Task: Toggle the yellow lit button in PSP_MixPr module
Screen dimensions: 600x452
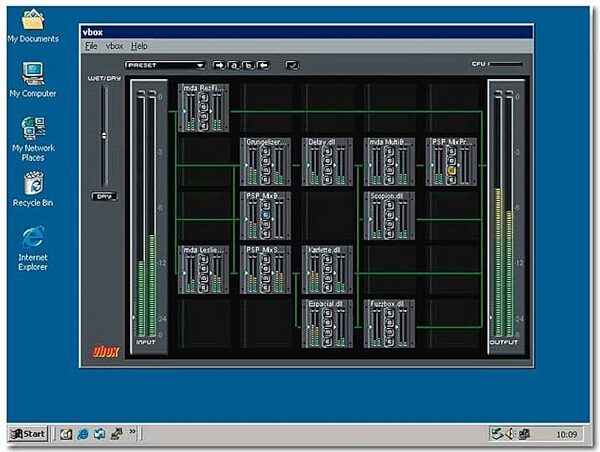Action: pyautogui.click(x=452, y=170)
